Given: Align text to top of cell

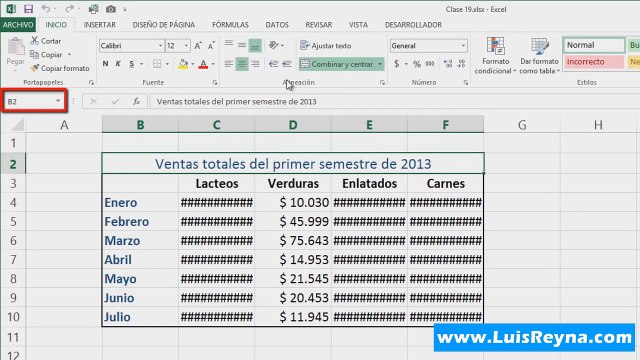Looking at the screenshot, I should click(x=229, y=45).
